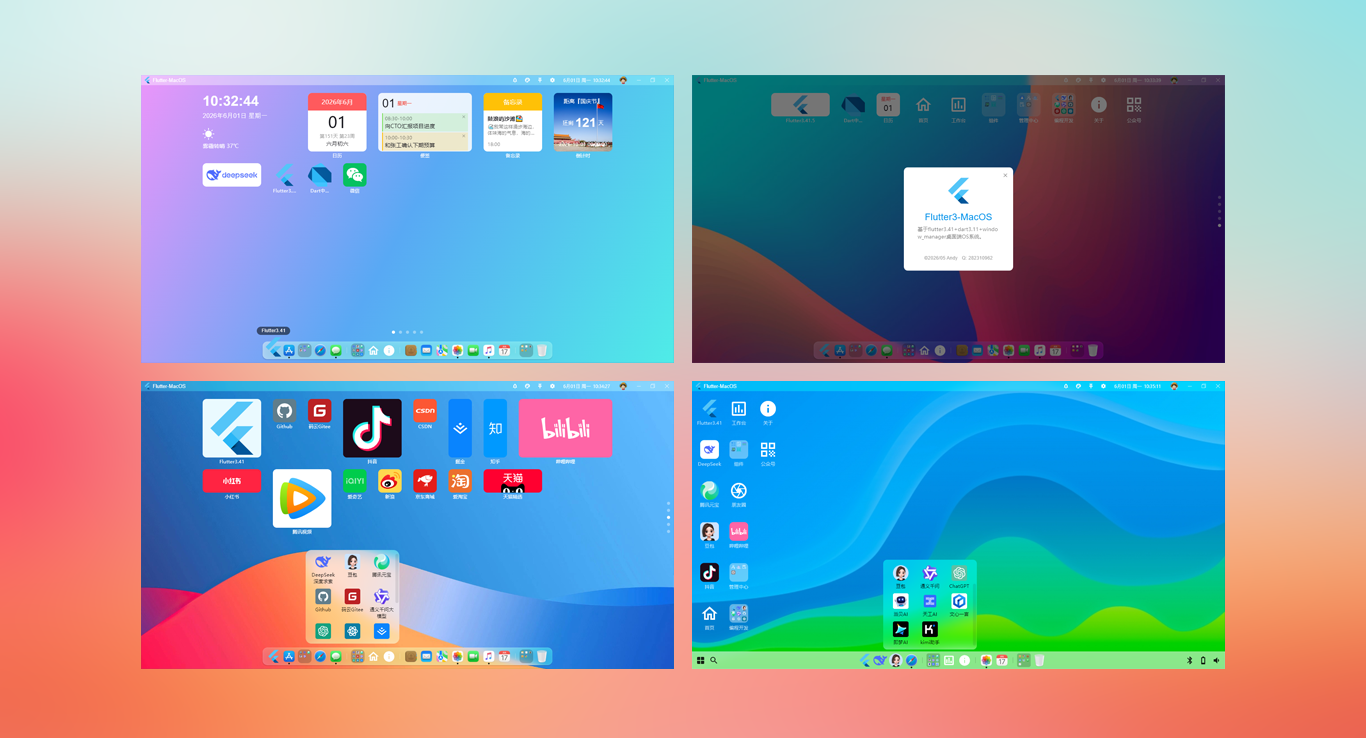This screenshot has width=1366, height=738.
Task: Open the CSDN tile
Action: point(425,411)
